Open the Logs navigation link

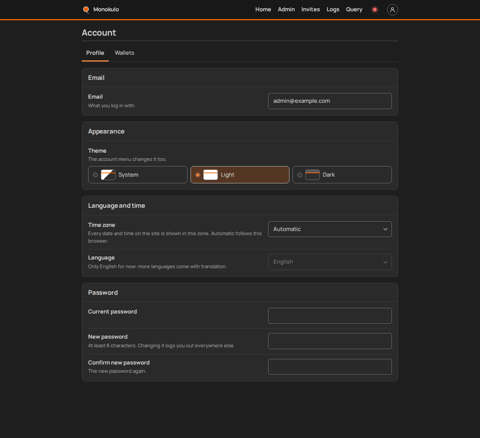pyautogui.click(x=333, y=10)
